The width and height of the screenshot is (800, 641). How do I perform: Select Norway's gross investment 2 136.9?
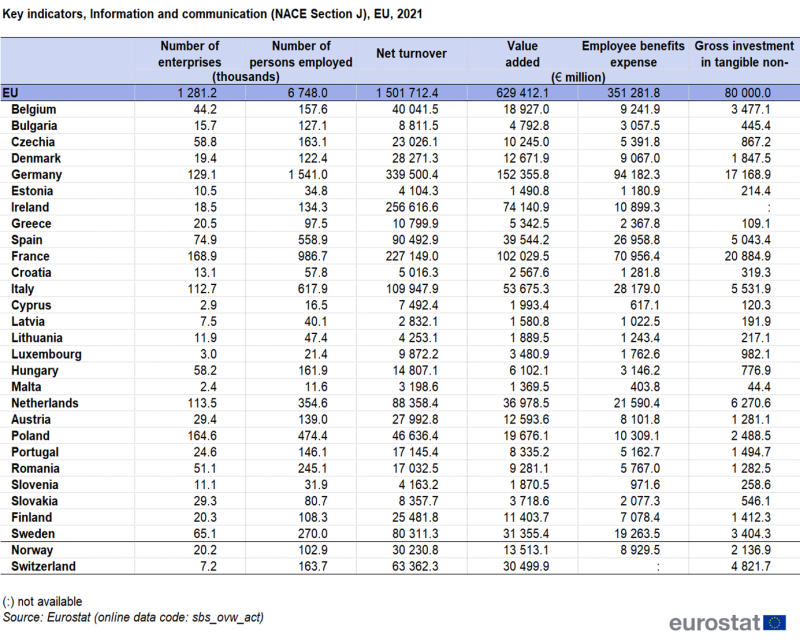(x=751, y=550)
